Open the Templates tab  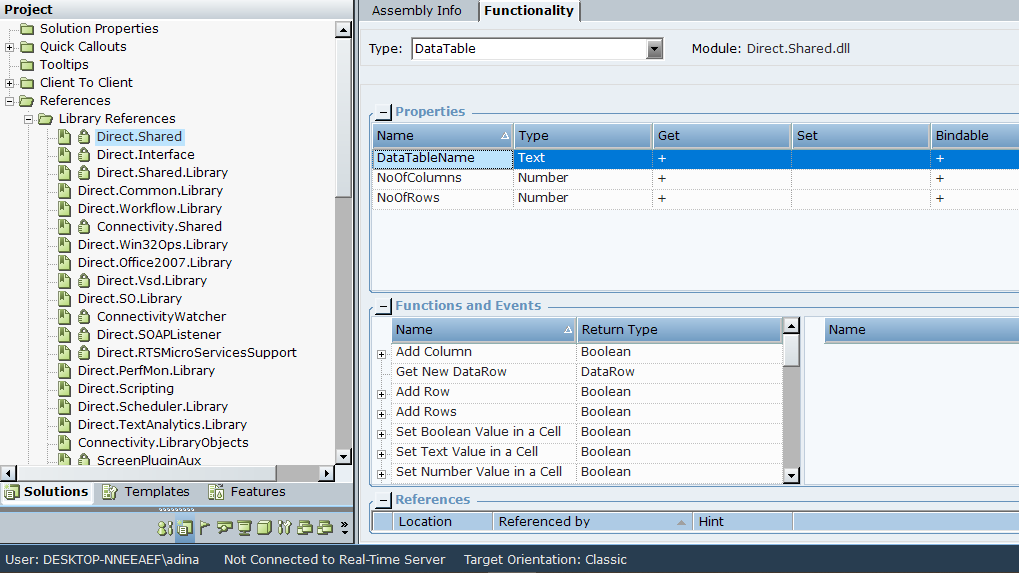(145, 492)
